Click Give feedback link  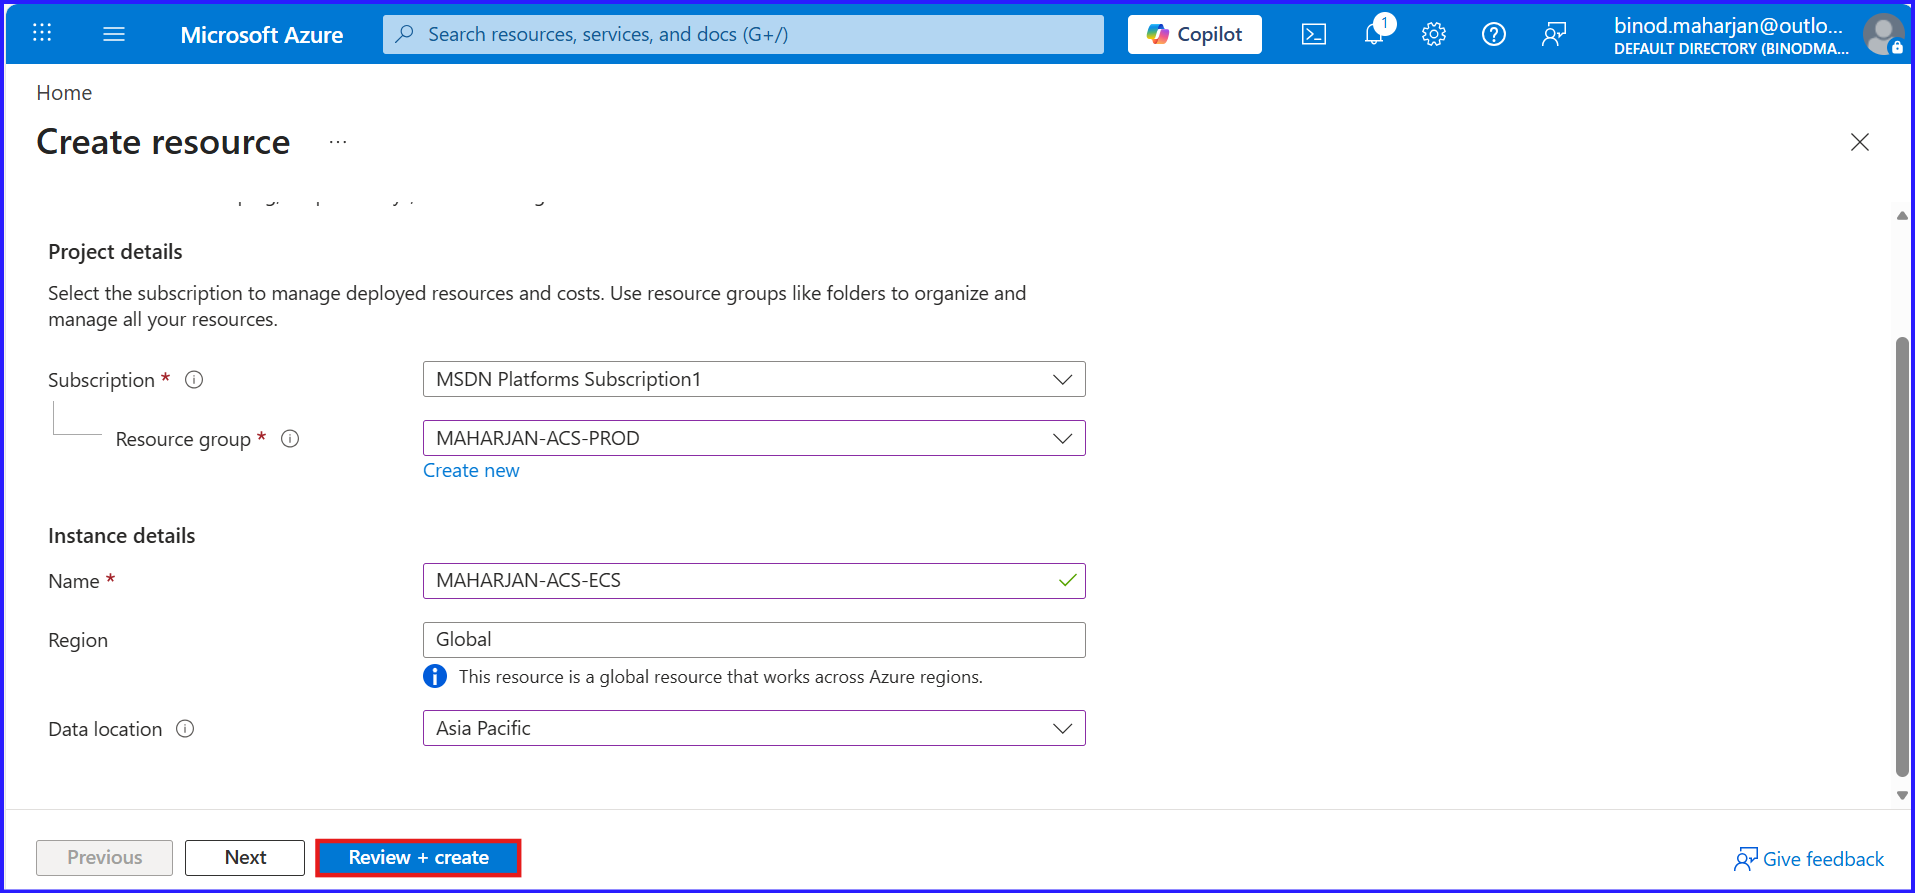[1809, 859]
